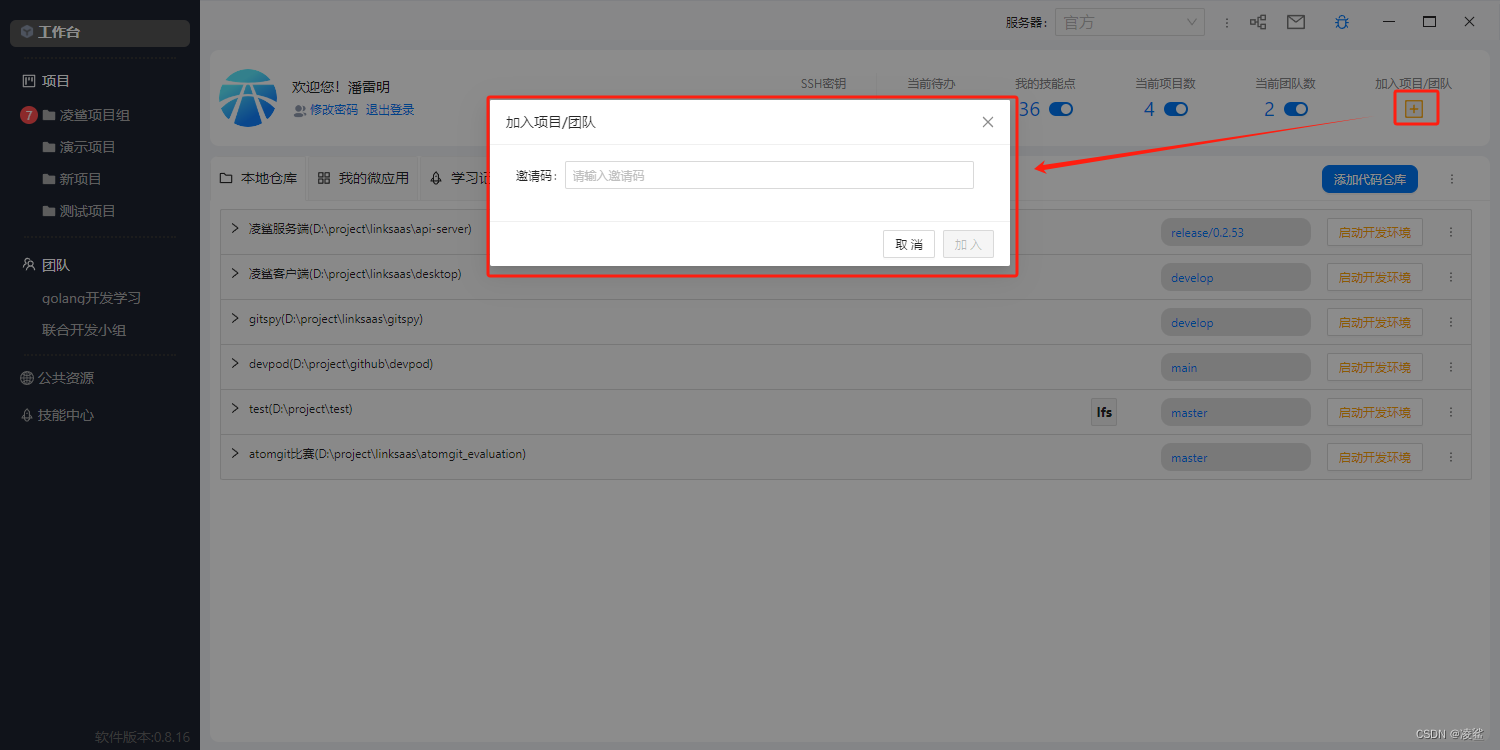Open the server dropdown showing 官方
1500x750 pixels.
tap(1129, 22)
